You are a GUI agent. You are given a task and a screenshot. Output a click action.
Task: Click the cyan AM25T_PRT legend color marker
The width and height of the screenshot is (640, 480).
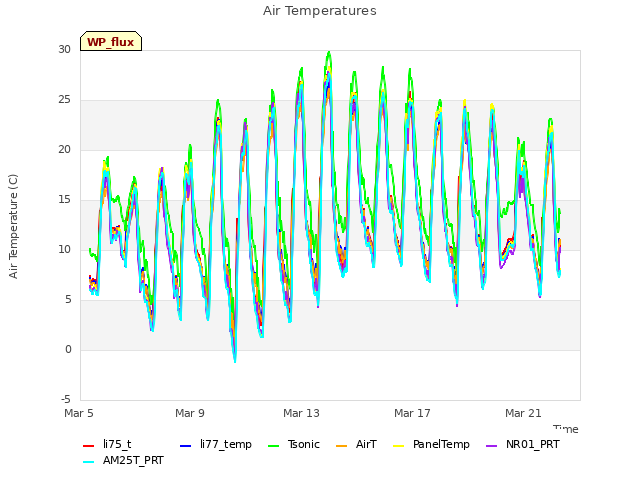pos(89,462)
